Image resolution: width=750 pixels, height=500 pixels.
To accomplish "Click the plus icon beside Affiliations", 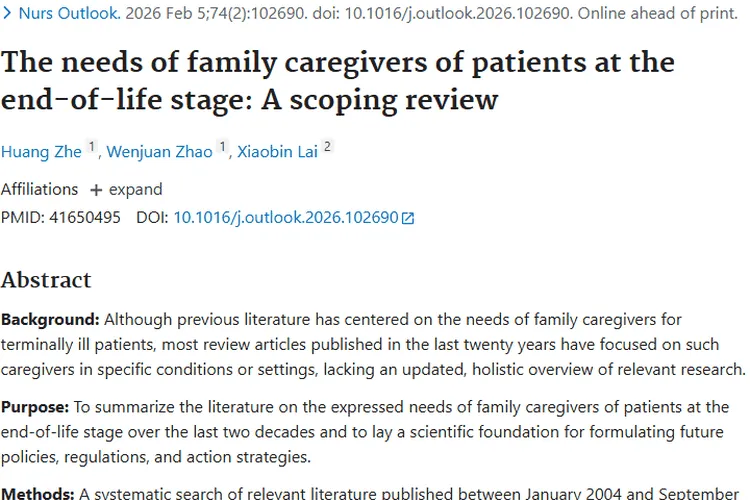I will tap(96, 190).
